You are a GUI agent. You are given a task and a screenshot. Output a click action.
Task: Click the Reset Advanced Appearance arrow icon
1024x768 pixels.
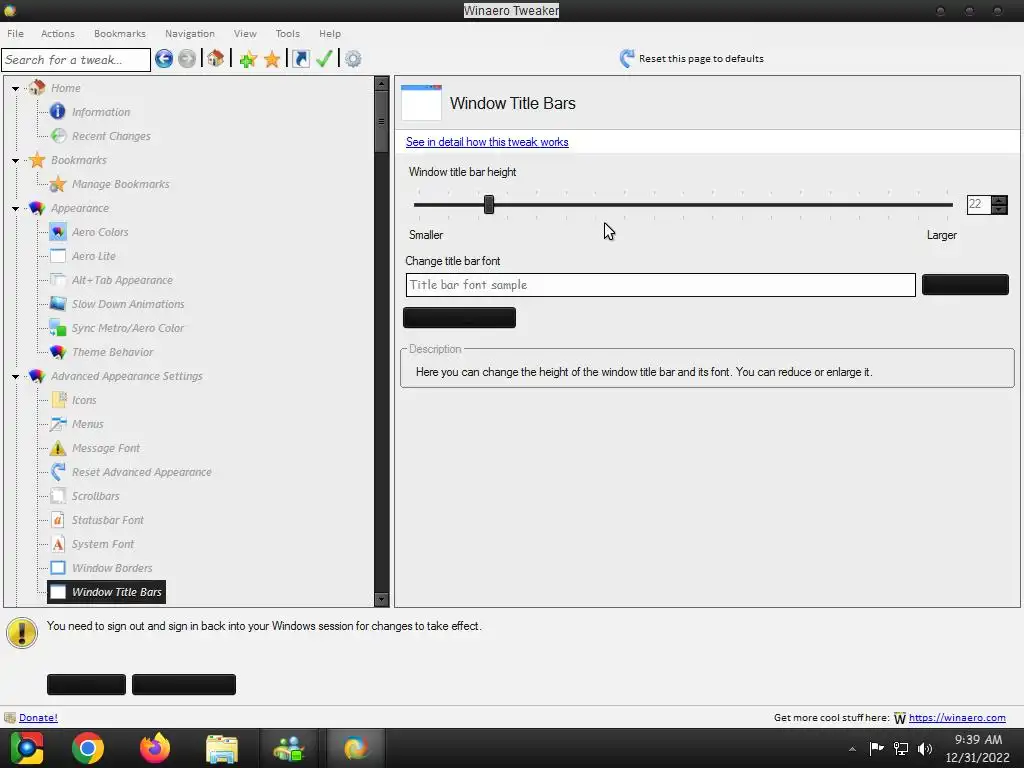(57, 472)
